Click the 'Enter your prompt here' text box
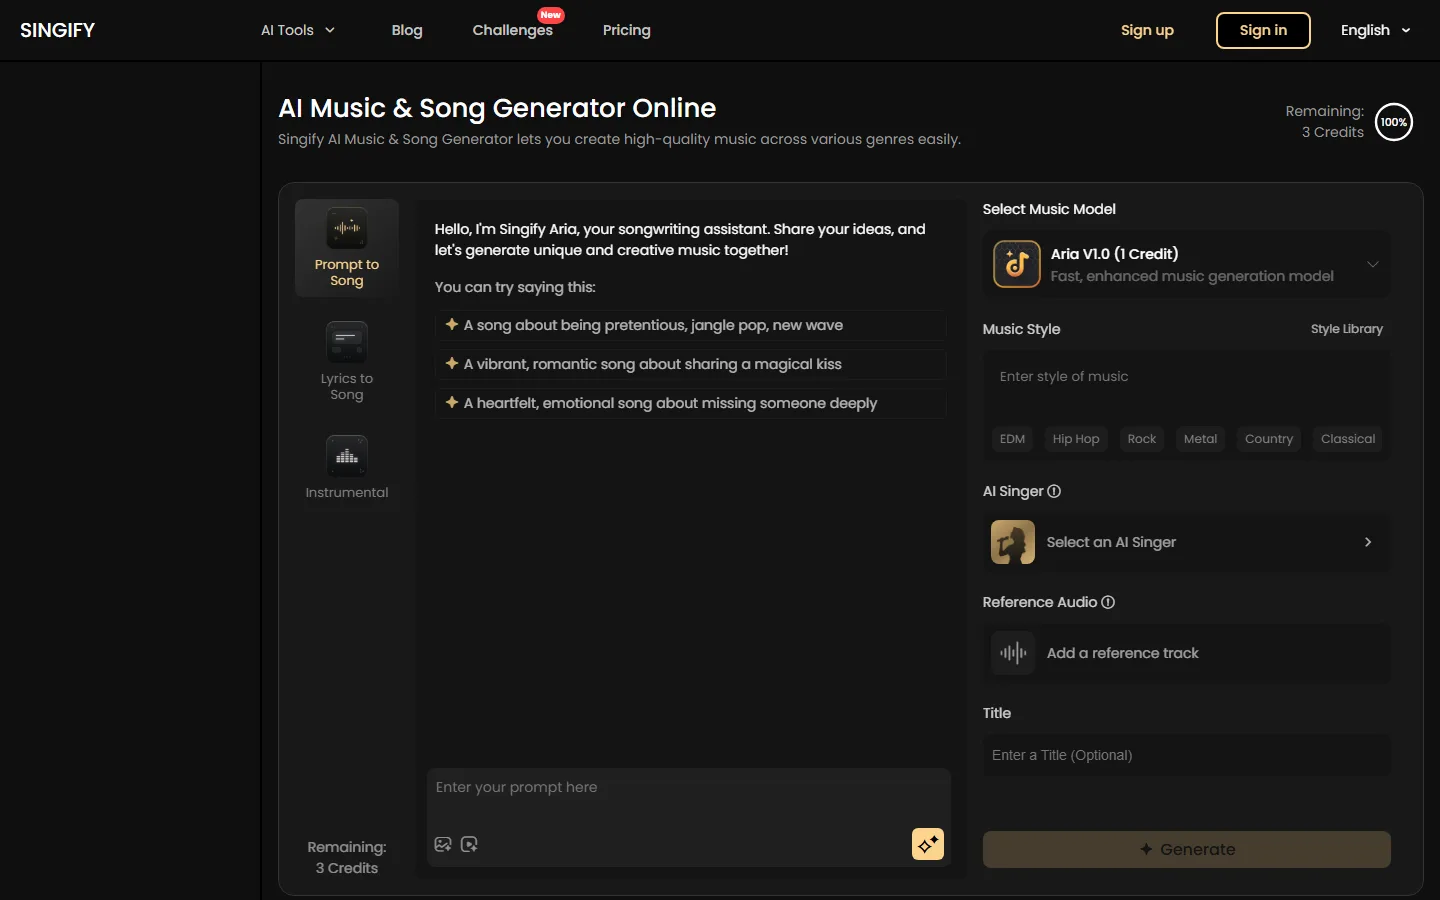Image resolution: width=1440 pixels, height=900 pixels. pyautogui.click(x=688, y=797)
